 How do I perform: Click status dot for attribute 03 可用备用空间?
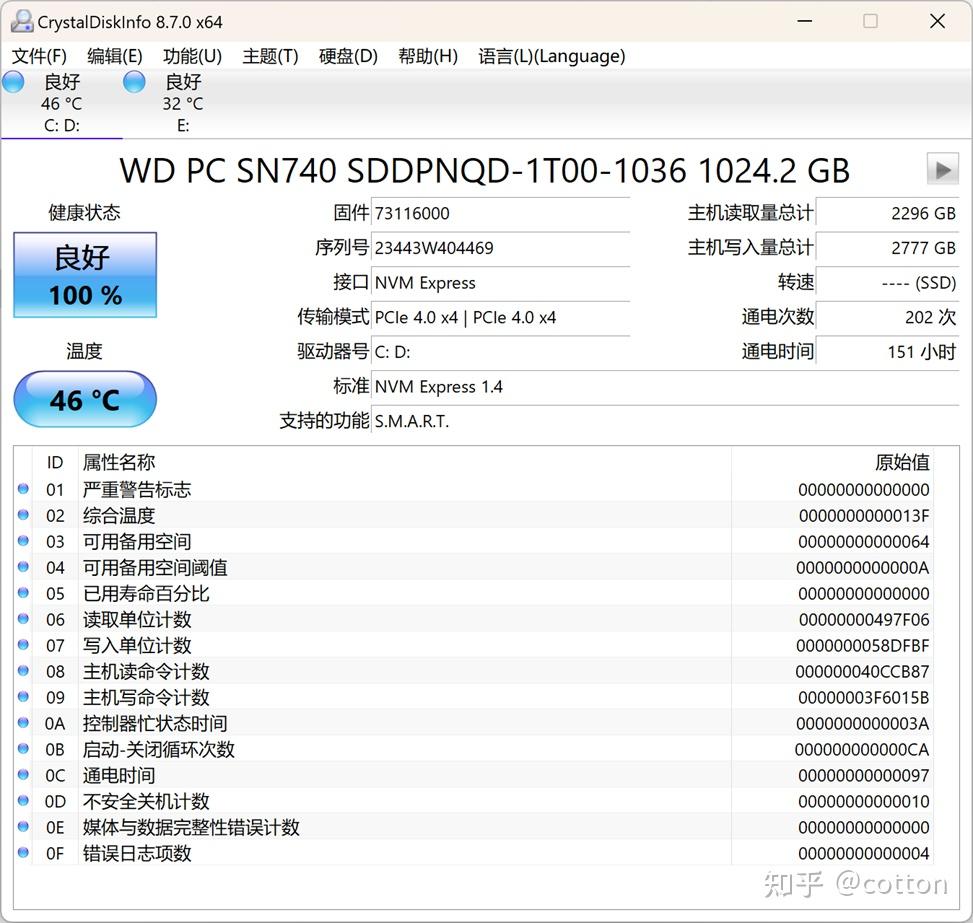24,541
